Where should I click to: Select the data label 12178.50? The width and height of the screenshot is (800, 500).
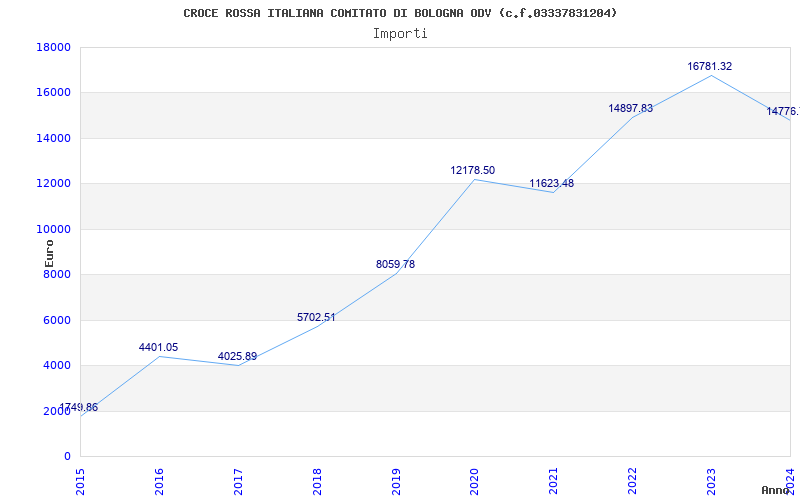pyautogui.click(x=472, y=170)
